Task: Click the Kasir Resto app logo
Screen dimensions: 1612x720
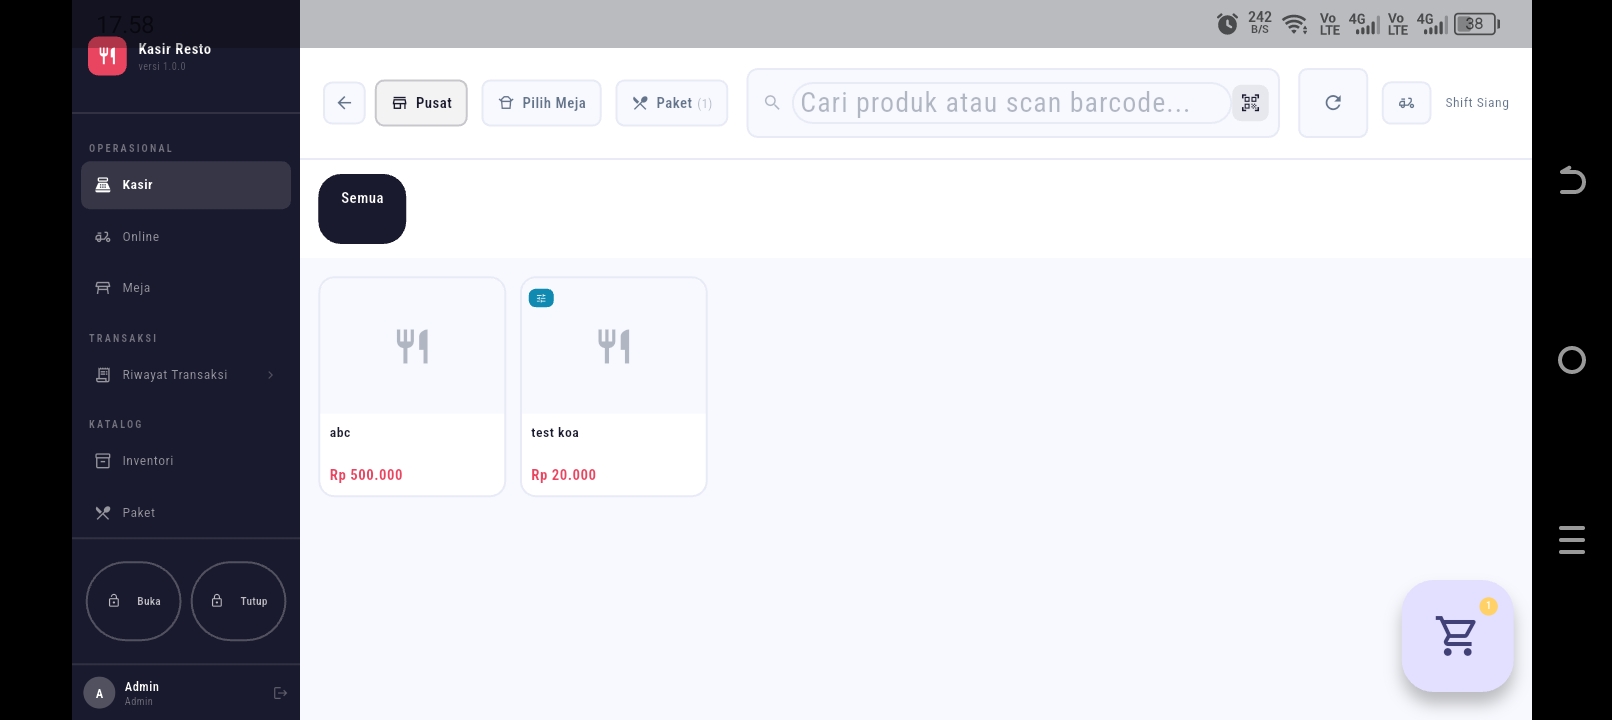Action: (107, 56)
